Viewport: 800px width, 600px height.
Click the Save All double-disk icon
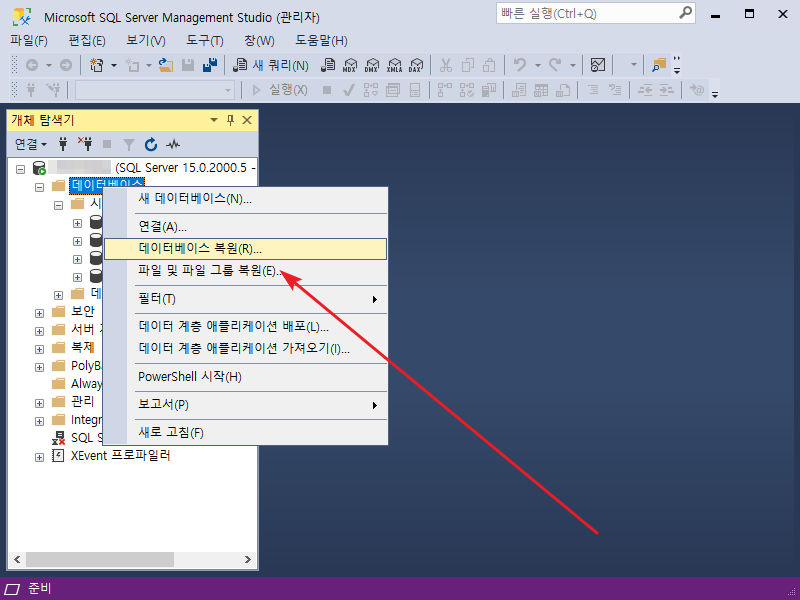point(210,65)
